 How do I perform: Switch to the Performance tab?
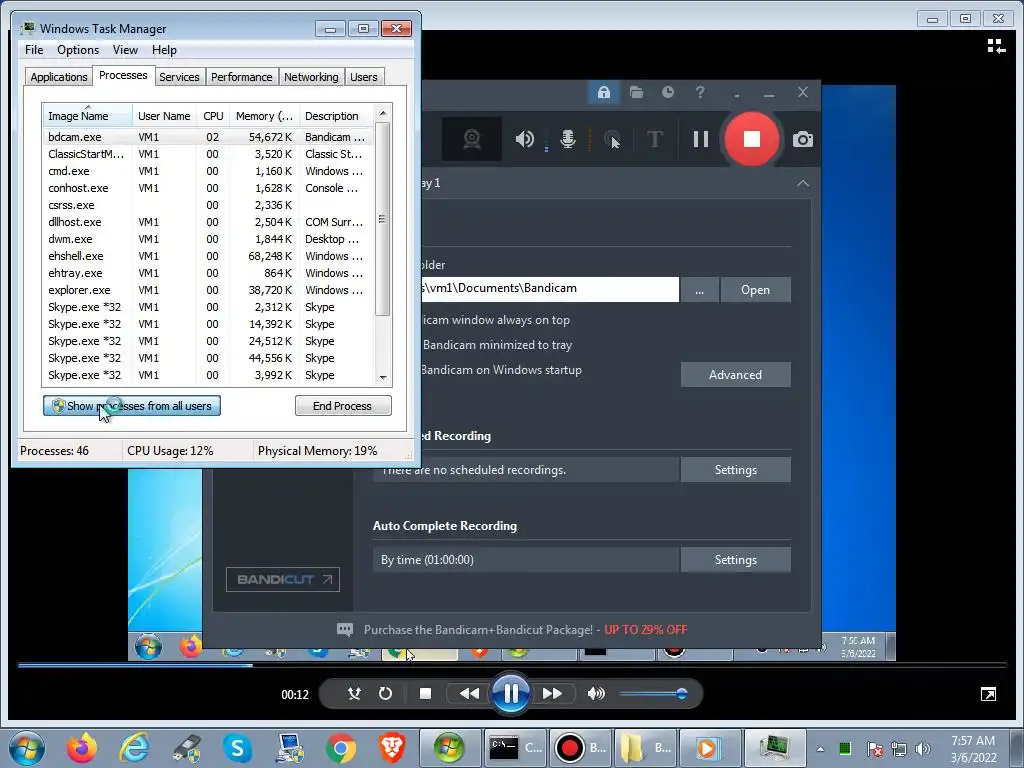(x=242, y=77)
